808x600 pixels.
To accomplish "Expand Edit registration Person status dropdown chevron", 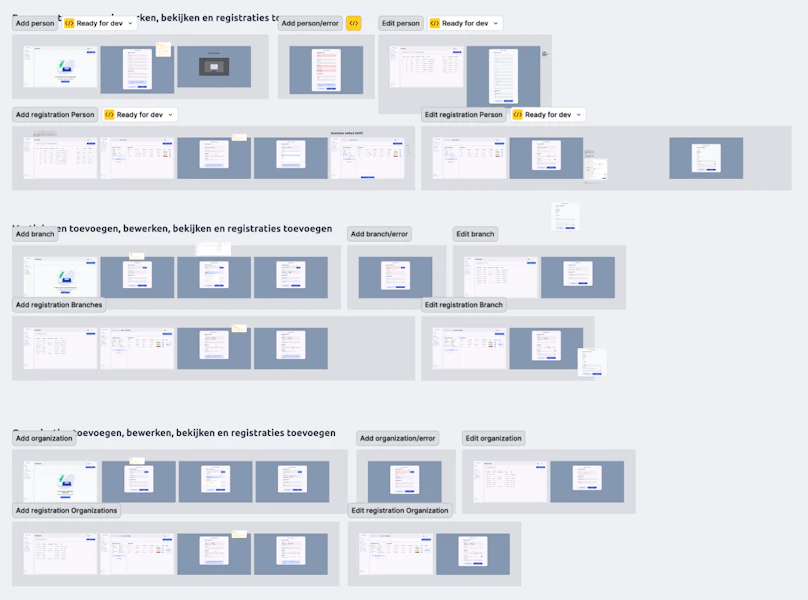I will (579, 114).
